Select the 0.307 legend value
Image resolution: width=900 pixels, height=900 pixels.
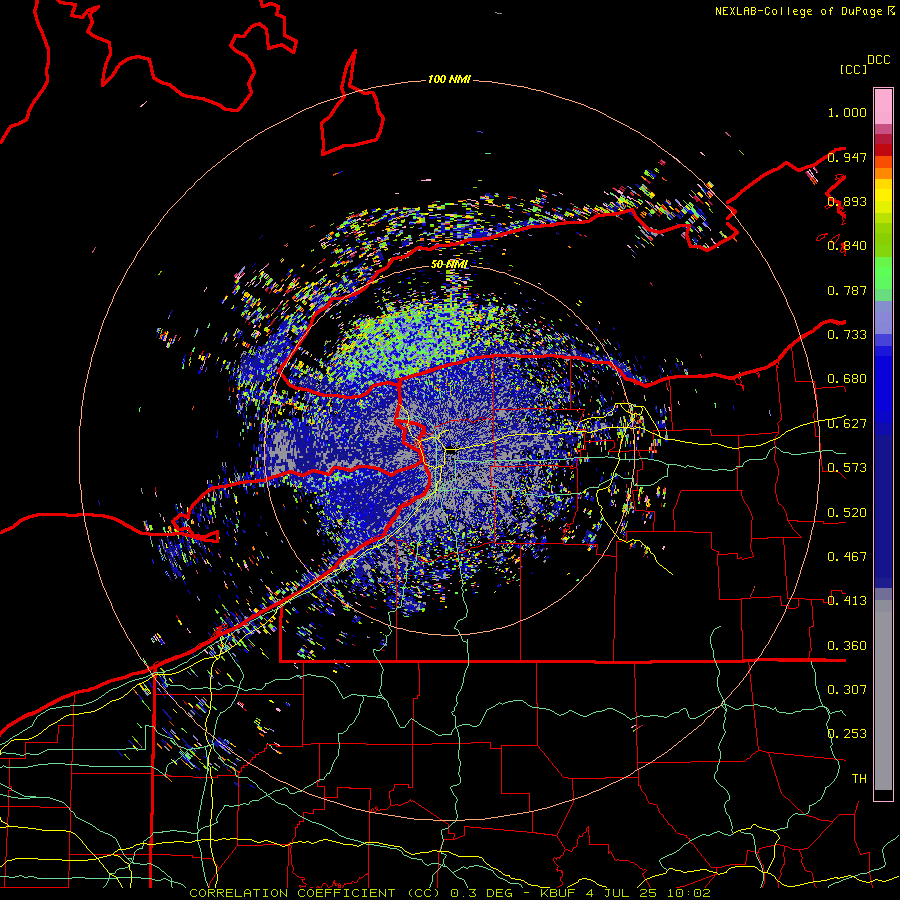(x=847, y=690)
